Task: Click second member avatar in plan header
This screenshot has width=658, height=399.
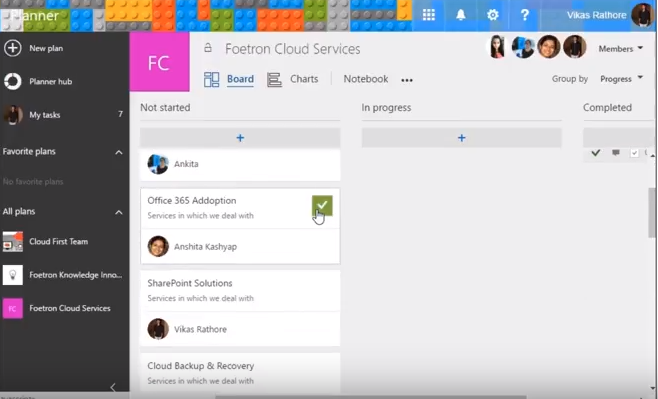Action: pyautogui.click(x=523, y=47)
